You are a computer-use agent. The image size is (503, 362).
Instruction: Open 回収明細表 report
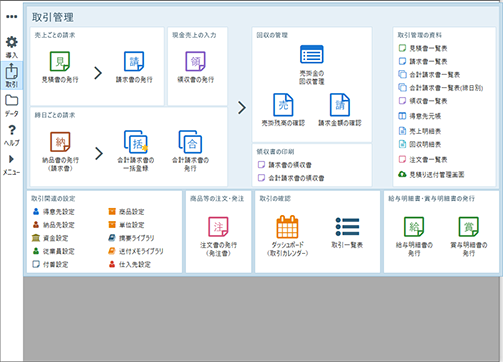click(420, 144)
